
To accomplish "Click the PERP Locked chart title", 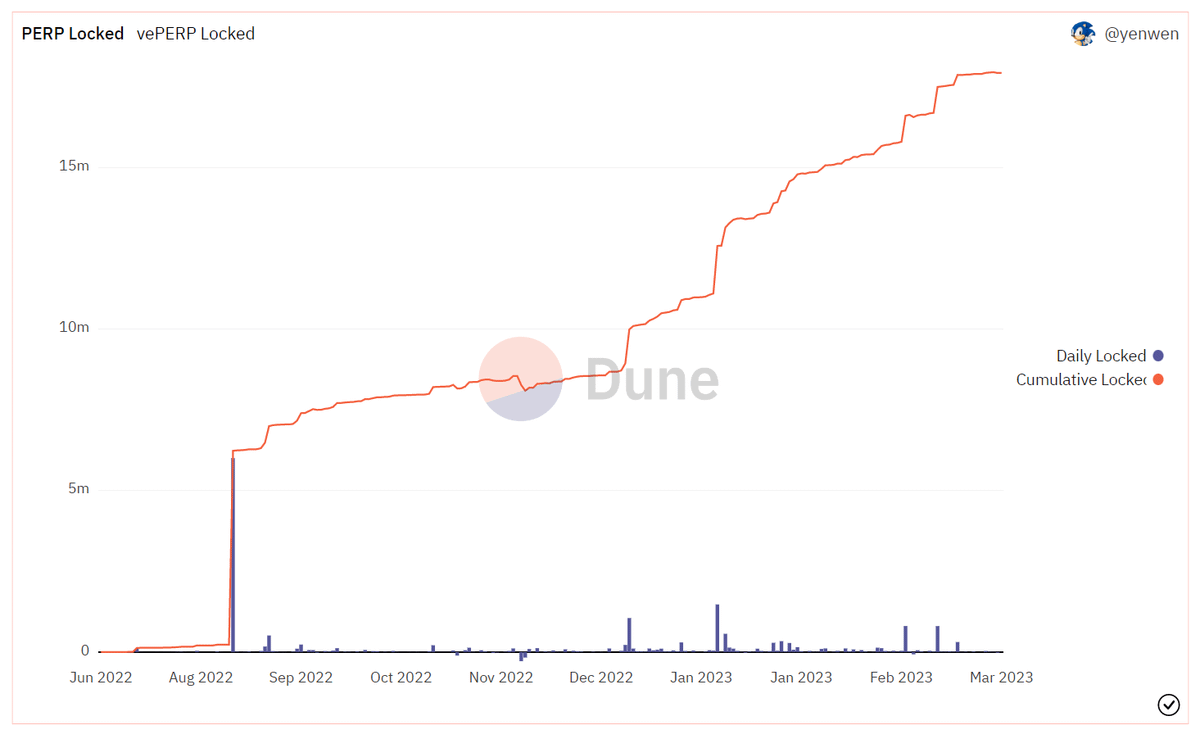I will click(73, 34).
